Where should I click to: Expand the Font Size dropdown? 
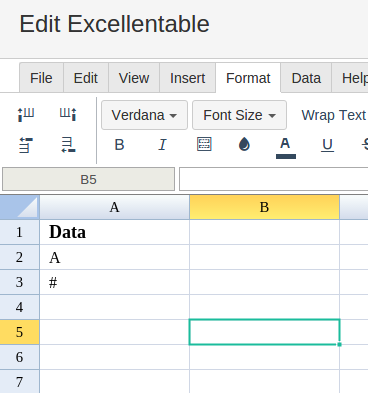click(239, 115)
